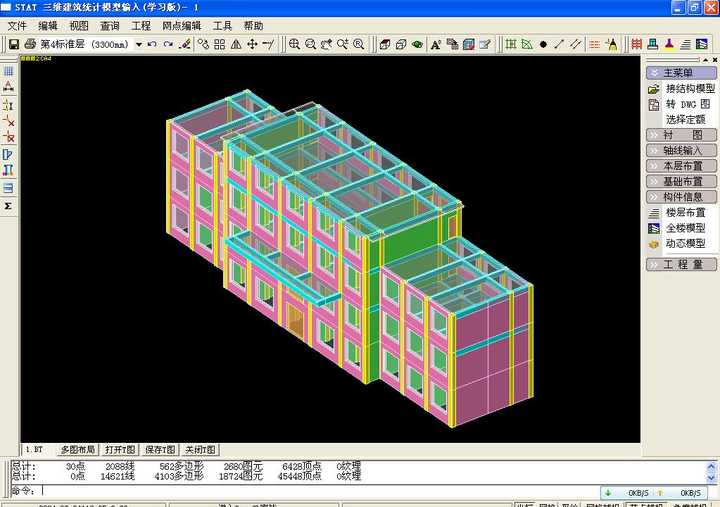Click the 1.BT drawing tab
This screenshot has width=720, height=507.
pyautogui.click(x=34, y=450)
